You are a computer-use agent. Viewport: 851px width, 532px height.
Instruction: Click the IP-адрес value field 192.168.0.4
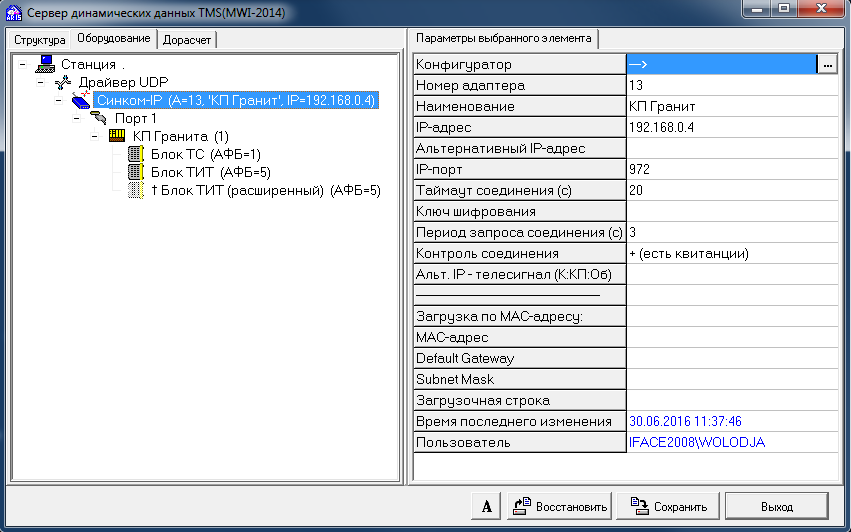pyautogui.click(x=732, y=127)
